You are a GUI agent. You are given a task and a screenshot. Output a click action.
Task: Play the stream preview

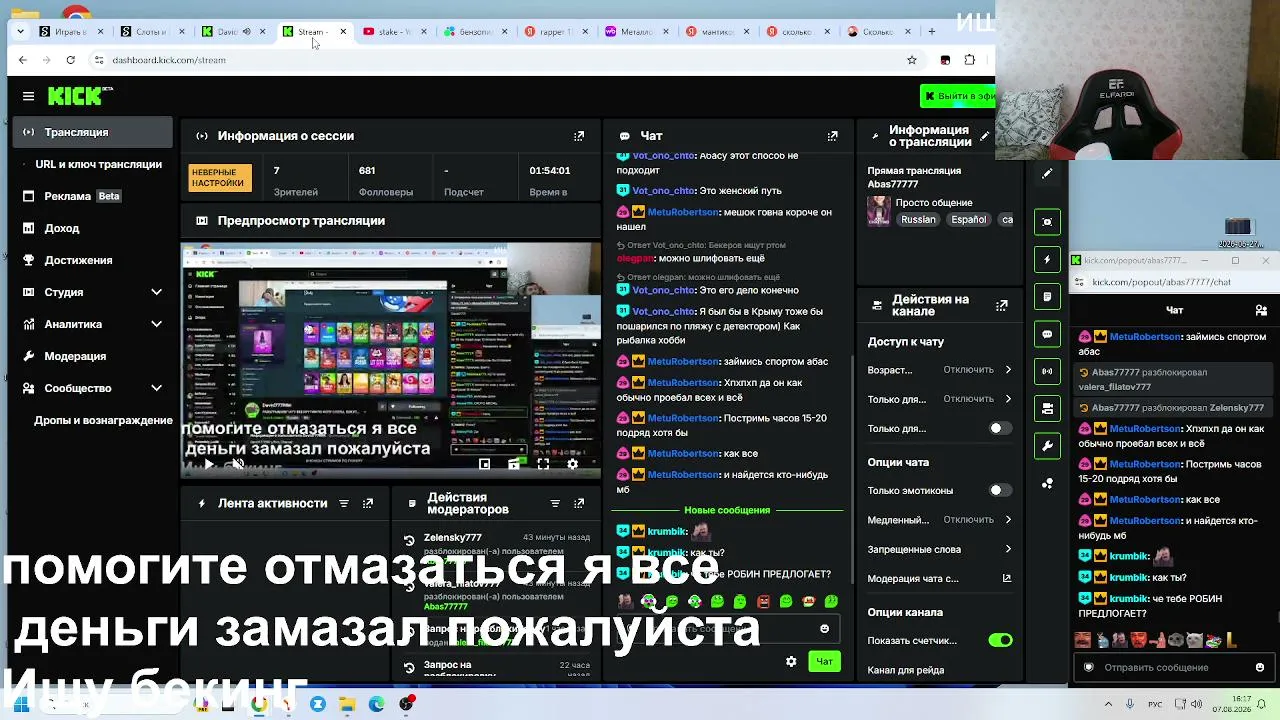[x=208, y=464]
